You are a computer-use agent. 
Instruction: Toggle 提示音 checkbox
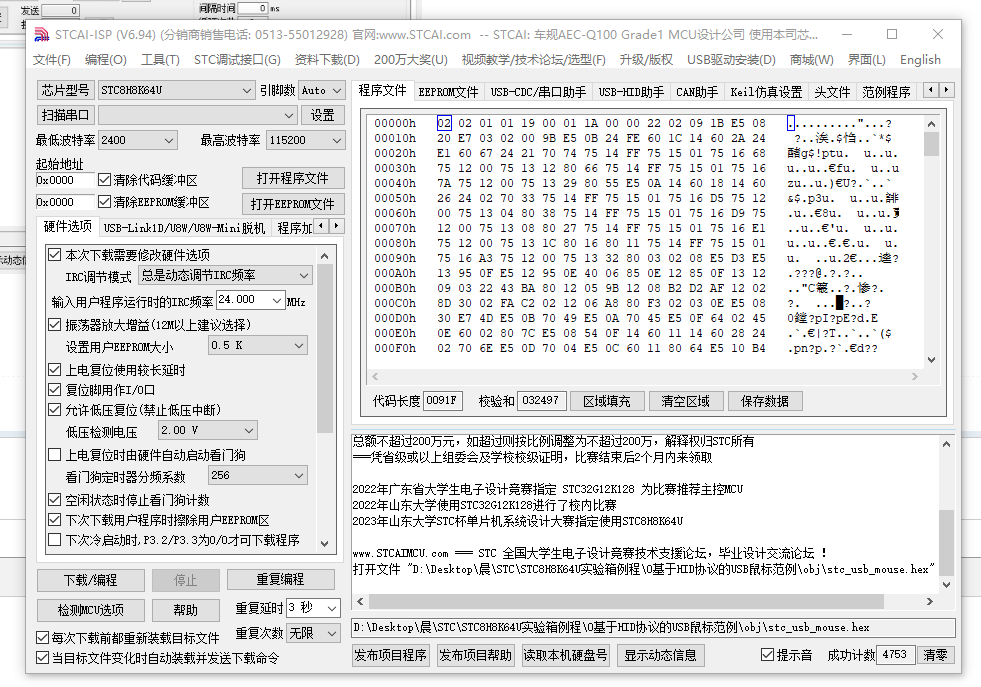click(768, 655)
